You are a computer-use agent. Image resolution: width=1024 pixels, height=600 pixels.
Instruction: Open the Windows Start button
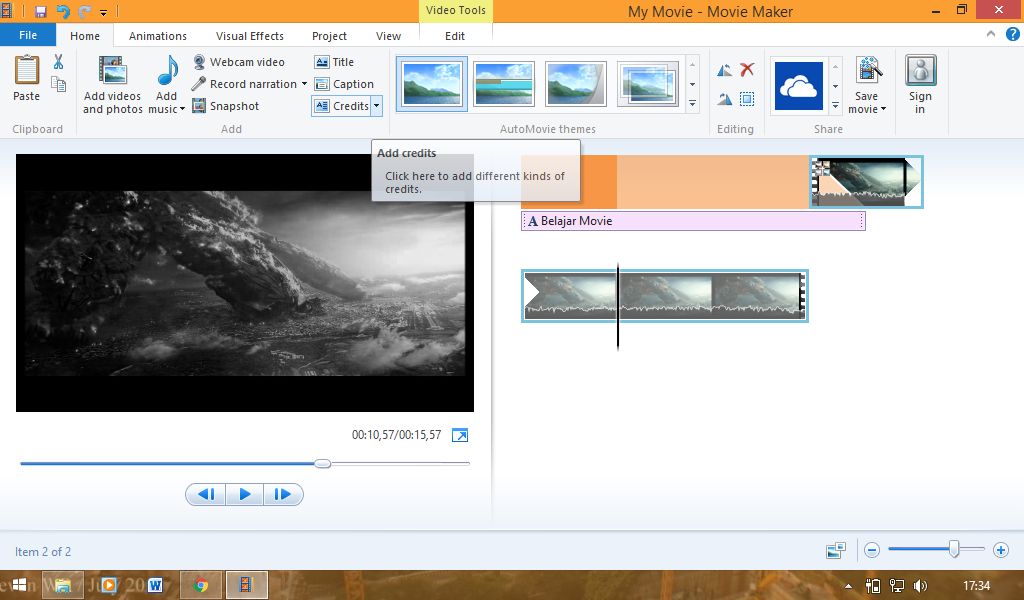(x=20, y=585)
